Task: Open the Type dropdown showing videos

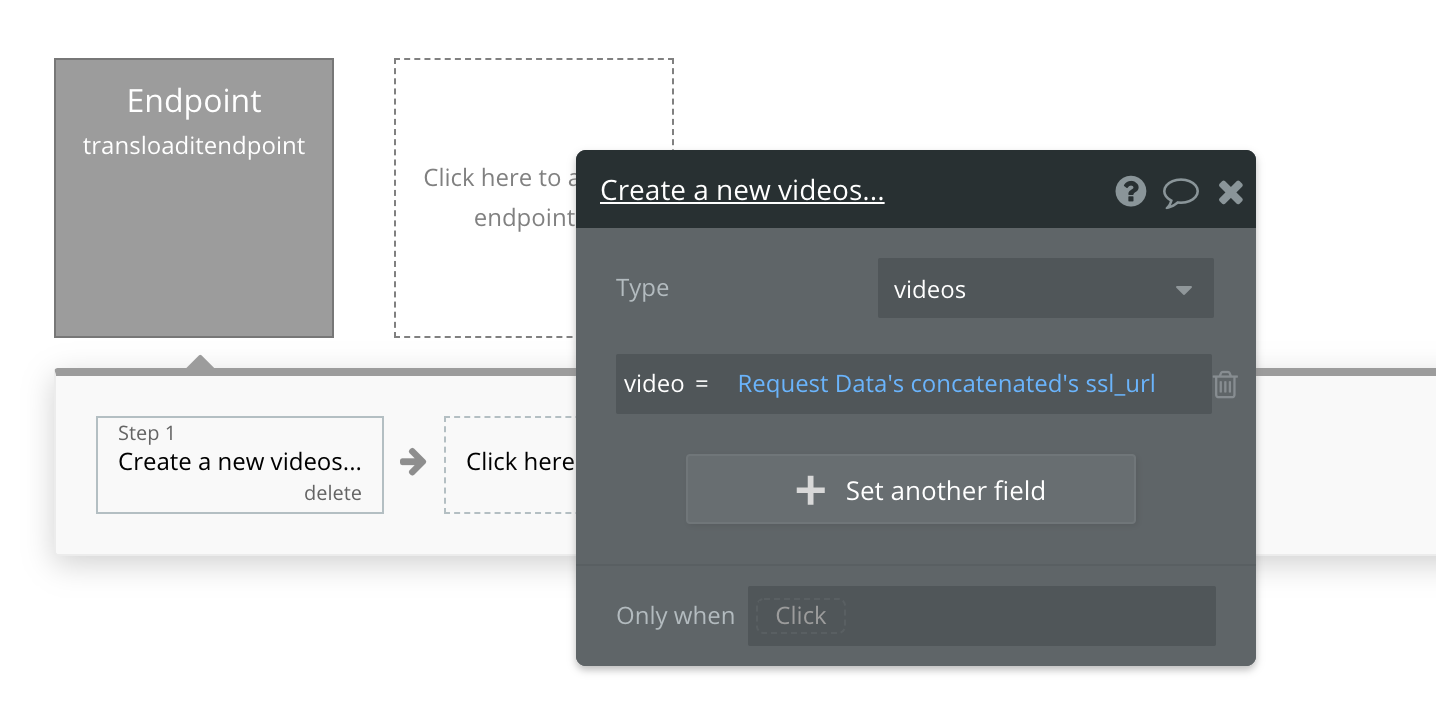Action: pyautogui.click(x=1045, y=290)
